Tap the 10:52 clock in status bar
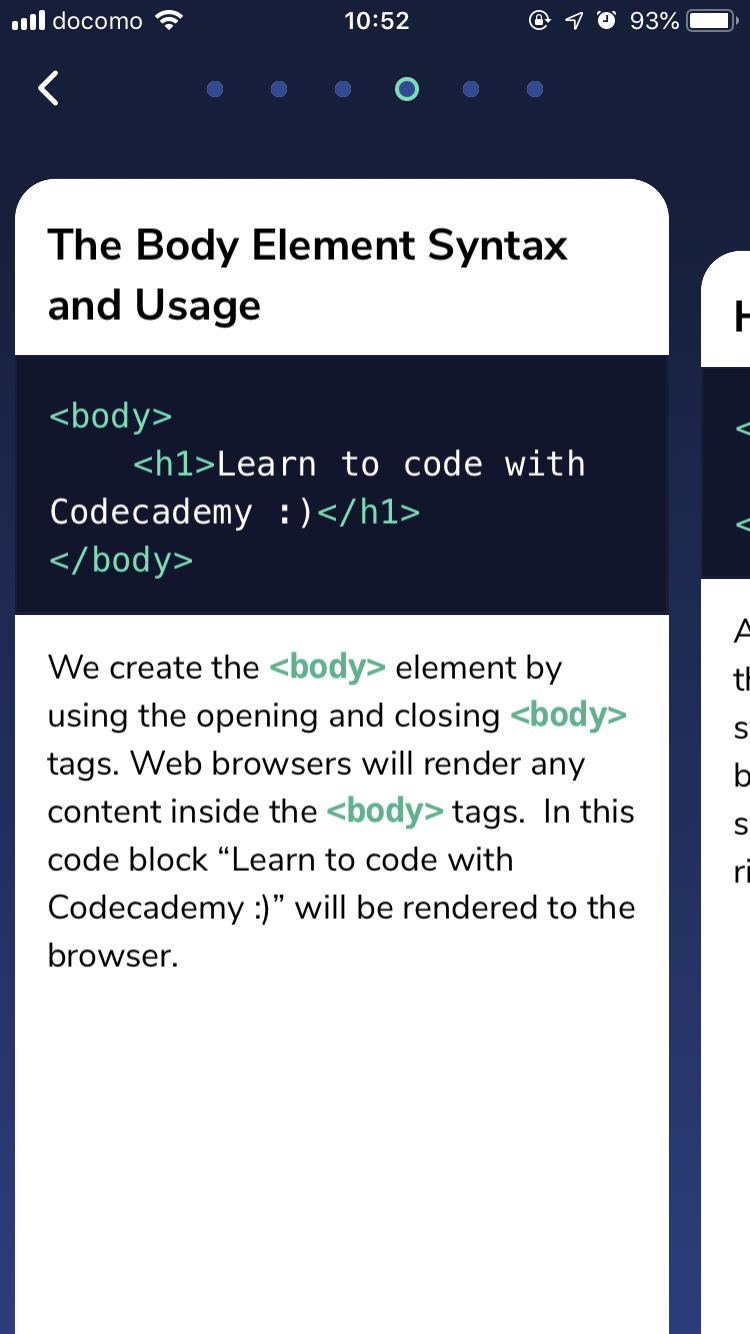Screen dimensions: 750x1334 pos(377,21)
